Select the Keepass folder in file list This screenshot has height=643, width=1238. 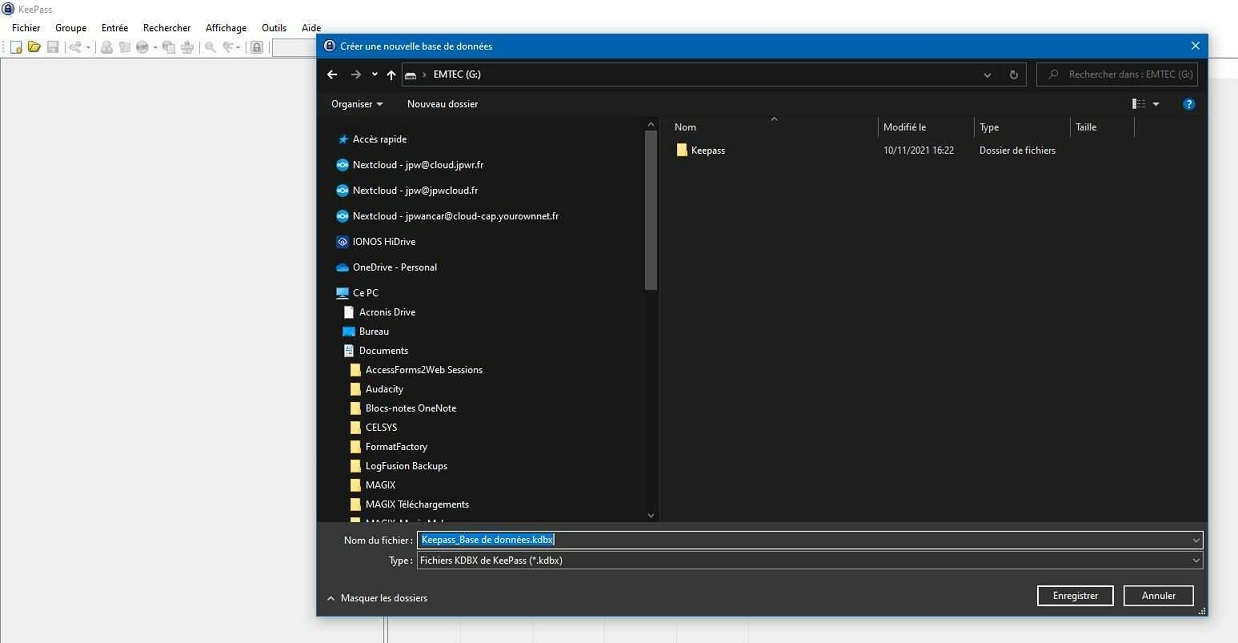click(708, 150)
